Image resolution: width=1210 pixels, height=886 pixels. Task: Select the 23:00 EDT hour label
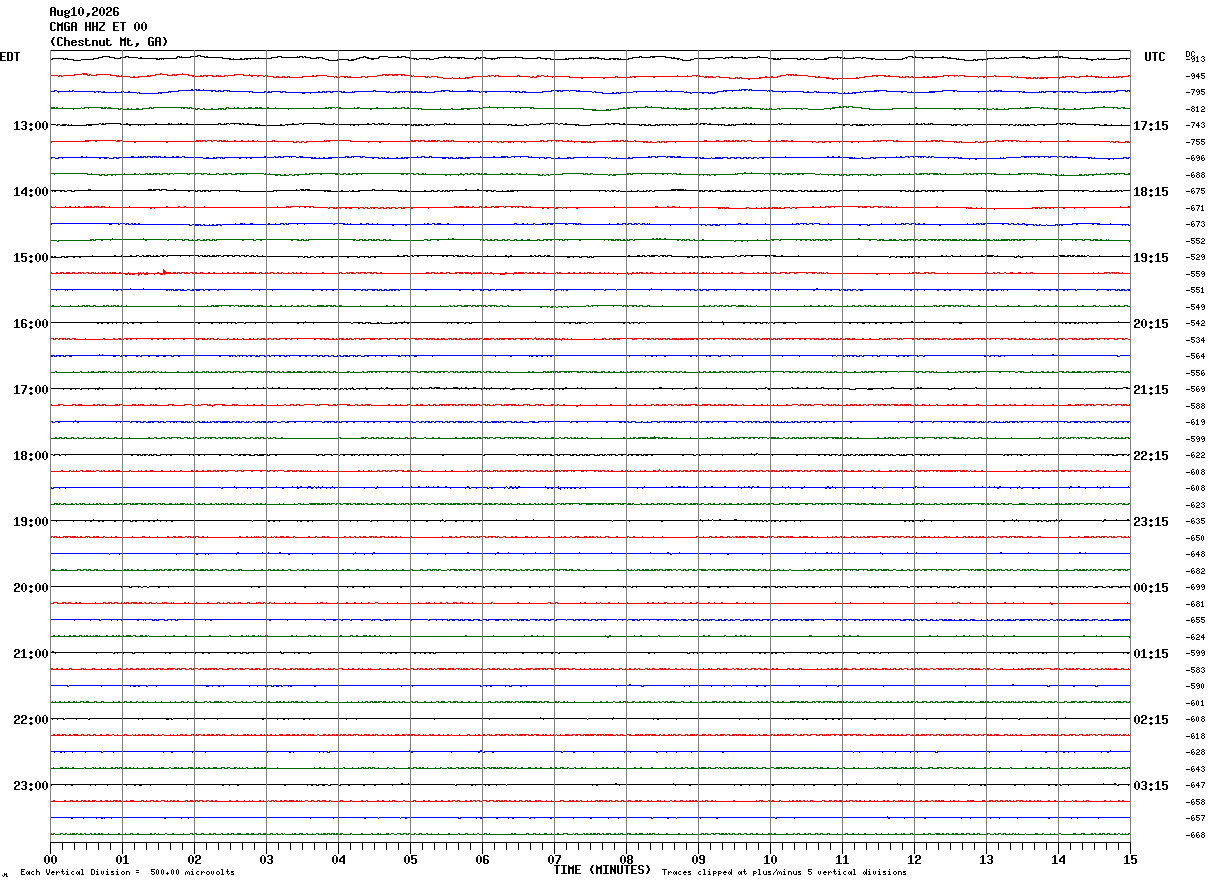click(30, 786)
